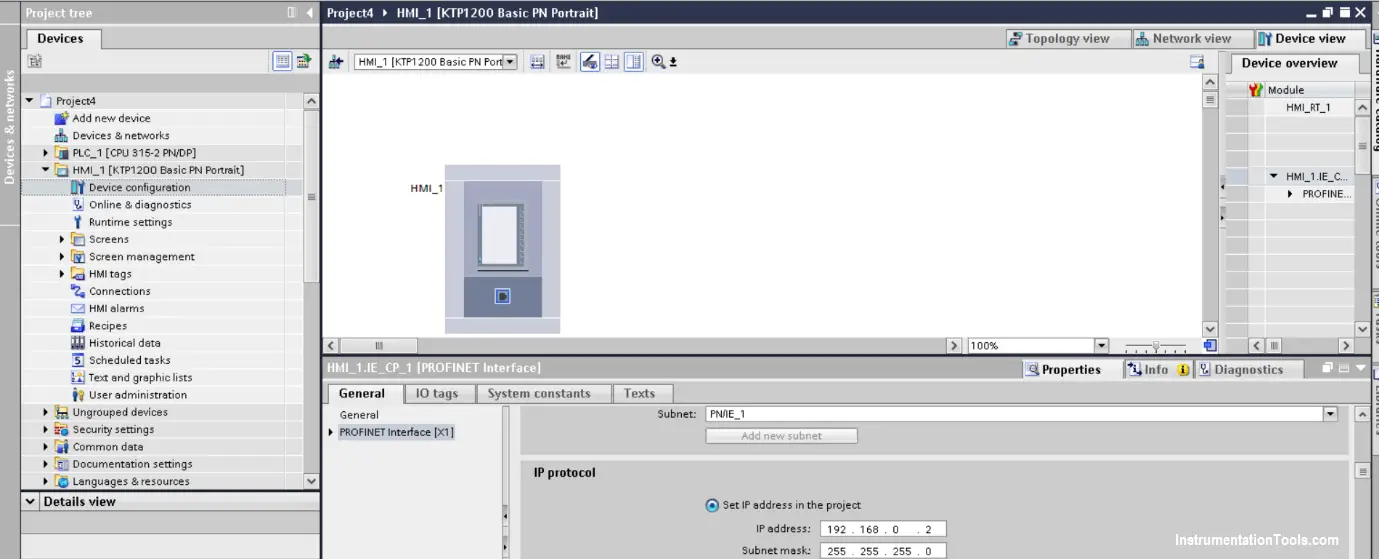Image resolution: width=1379 pixels, height=559 pixels.
Task: Click the zoom magnifier toolbar icon
Action: pos(658,62)
